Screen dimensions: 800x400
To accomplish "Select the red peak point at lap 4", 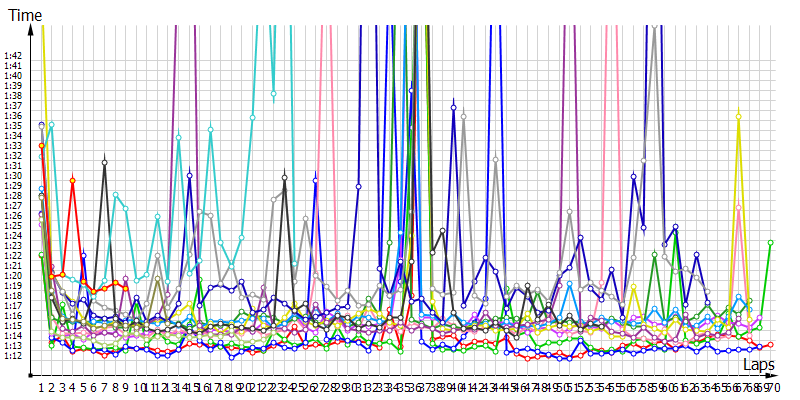I will [73, 180].
